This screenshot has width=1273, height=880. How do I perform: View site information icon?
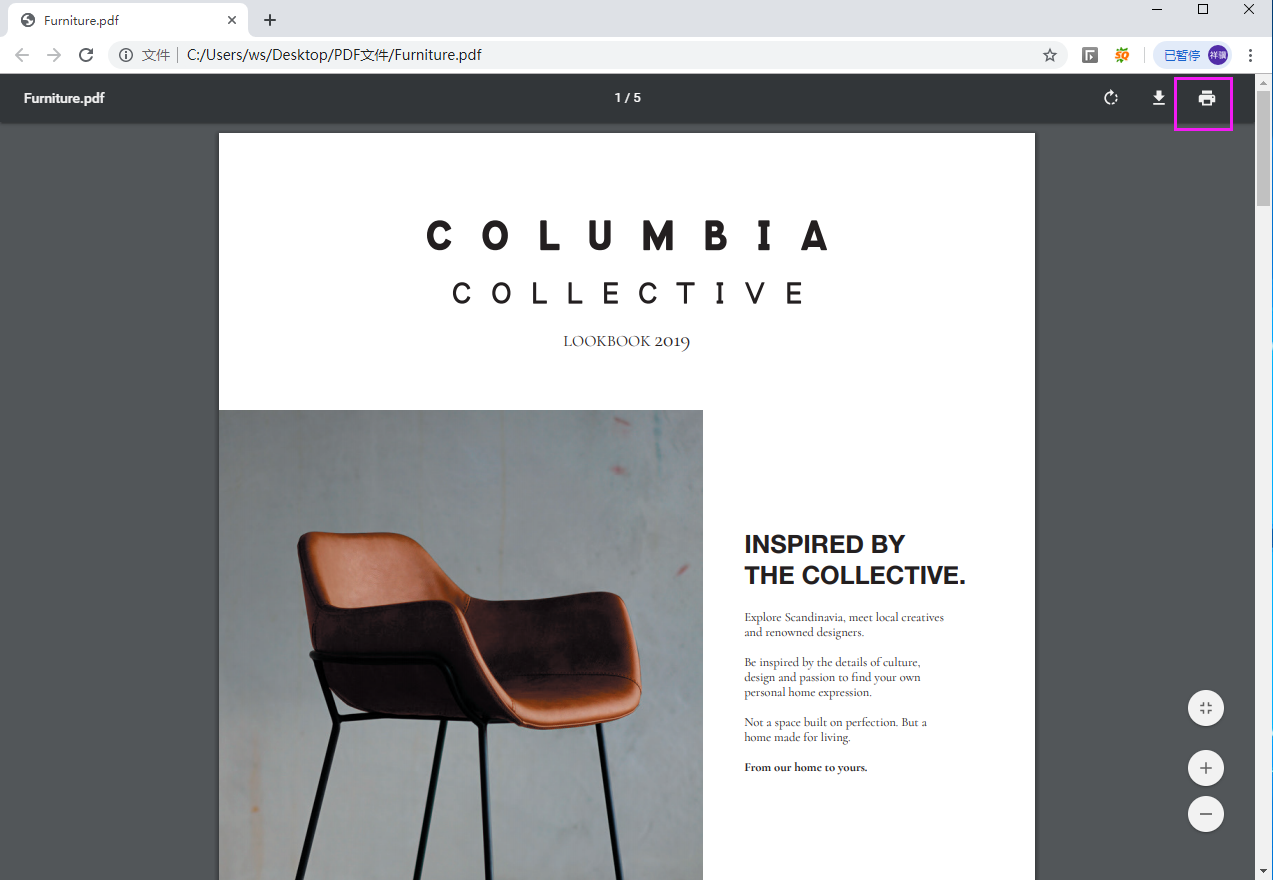(126, 55)
